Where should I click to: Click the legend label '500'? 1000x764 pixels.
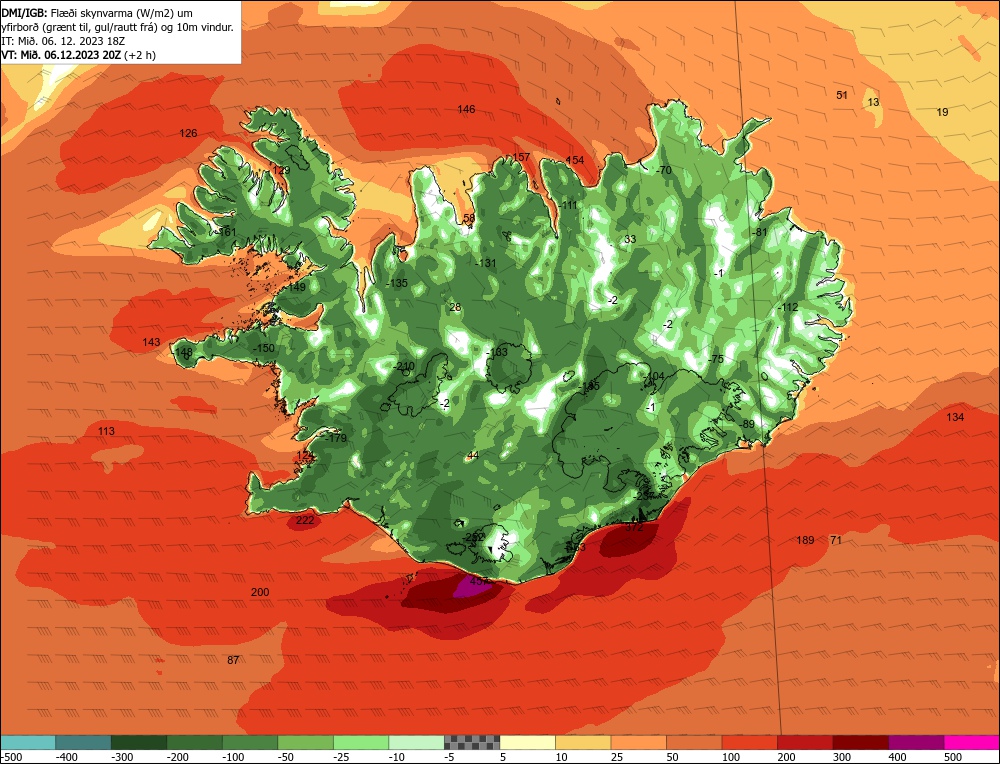953,757
